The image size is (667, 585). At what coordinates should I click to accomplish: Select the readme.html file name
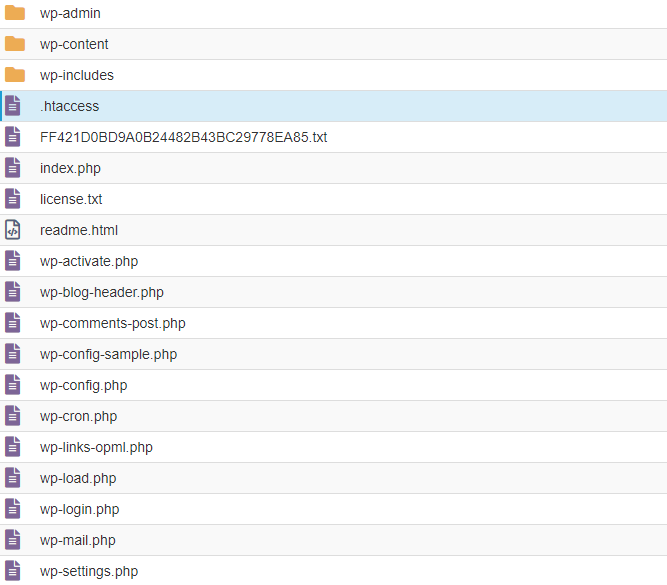click(79, 230)
